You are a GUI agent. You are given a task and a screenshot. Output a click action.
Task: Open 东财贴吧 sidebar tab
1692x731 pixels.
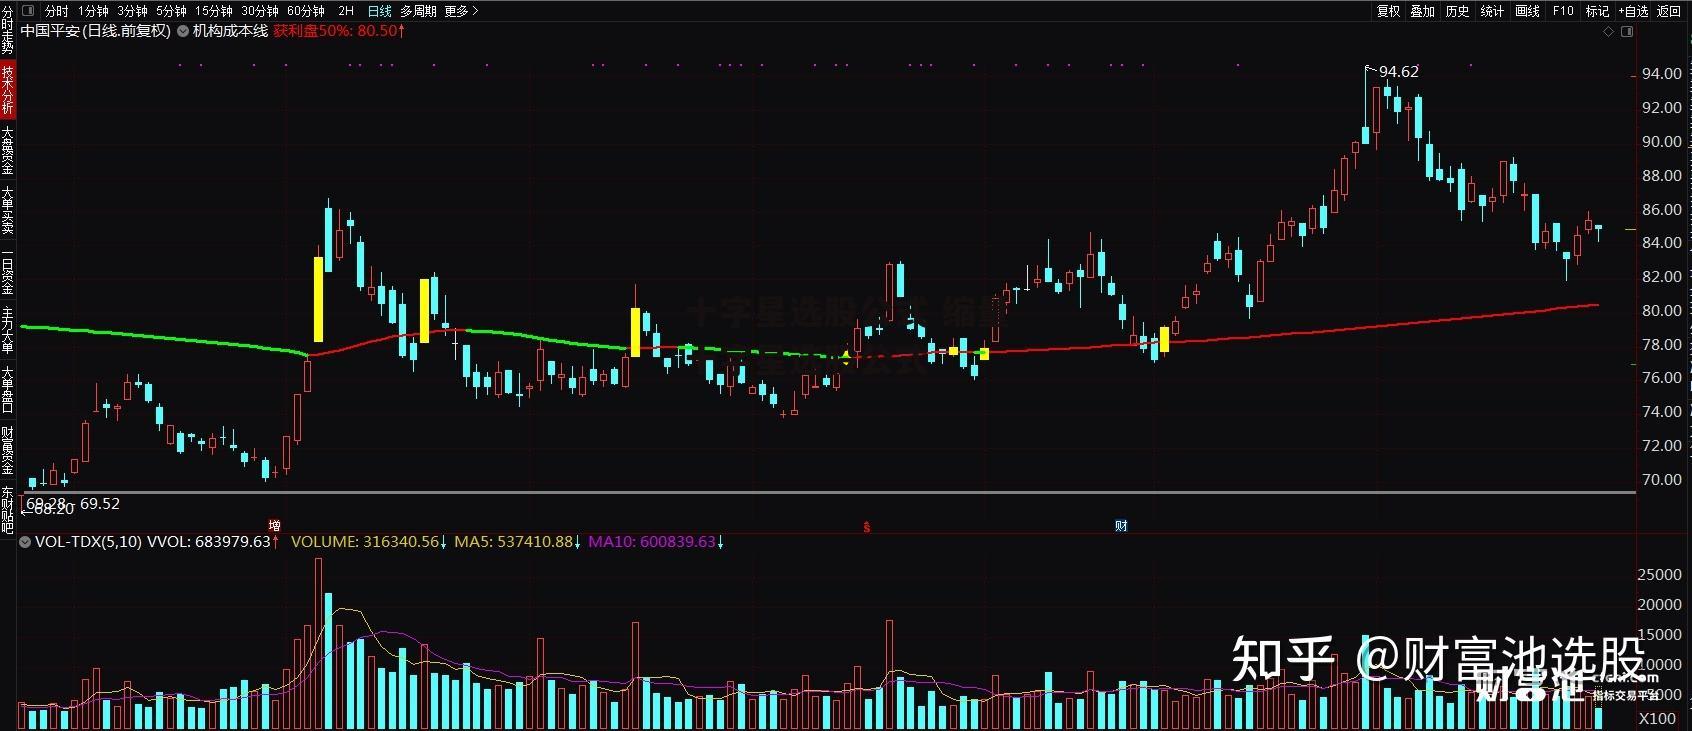coord(8,511)
